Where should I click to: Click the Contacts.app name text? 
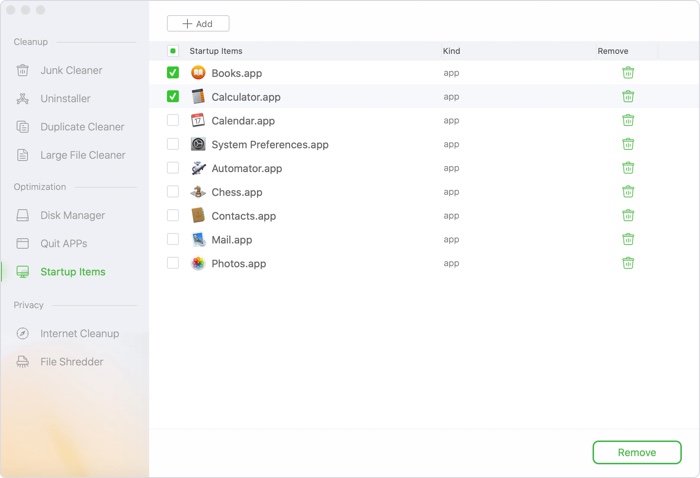[243, 216]
